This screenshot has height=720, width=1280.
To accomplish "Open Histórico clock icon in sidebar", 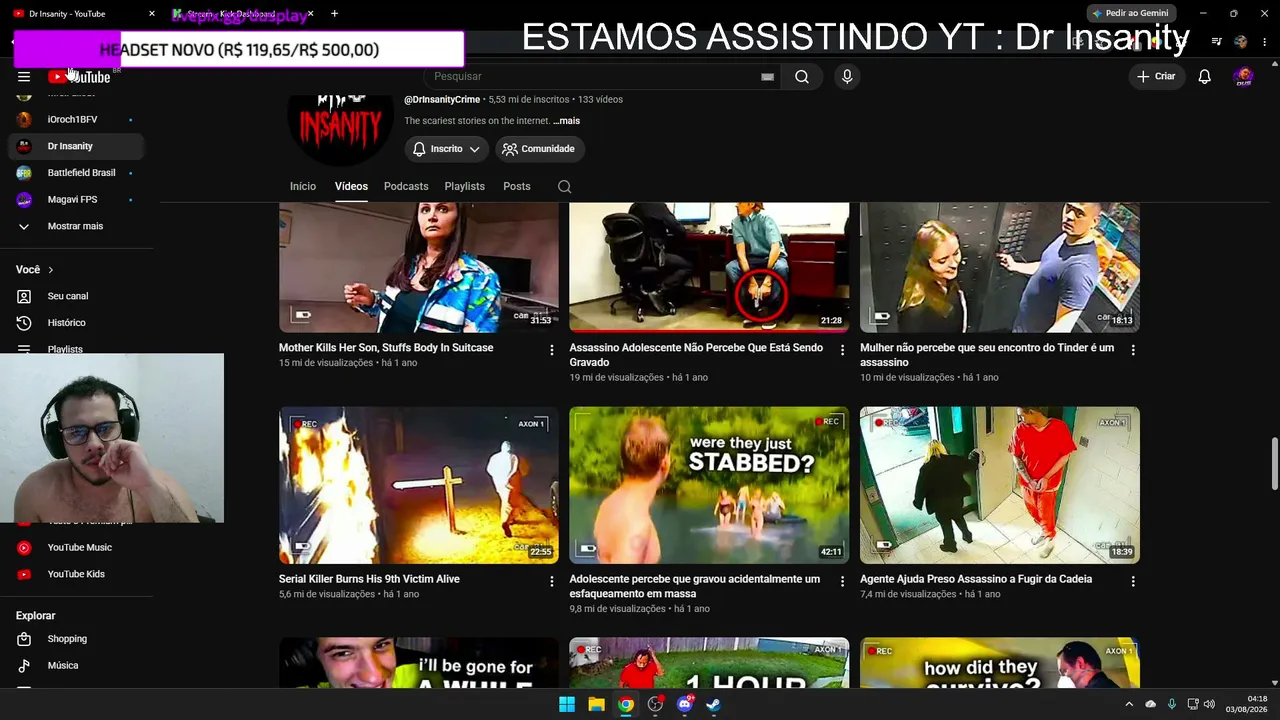I will [24, 323].
